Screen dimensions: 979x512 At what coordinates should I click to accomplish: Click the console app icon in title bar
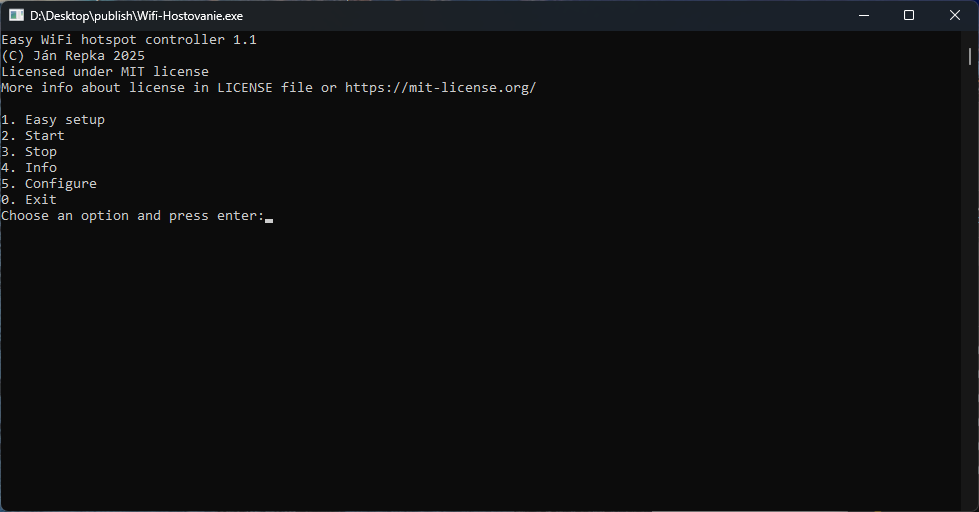(x=16, y=15)
